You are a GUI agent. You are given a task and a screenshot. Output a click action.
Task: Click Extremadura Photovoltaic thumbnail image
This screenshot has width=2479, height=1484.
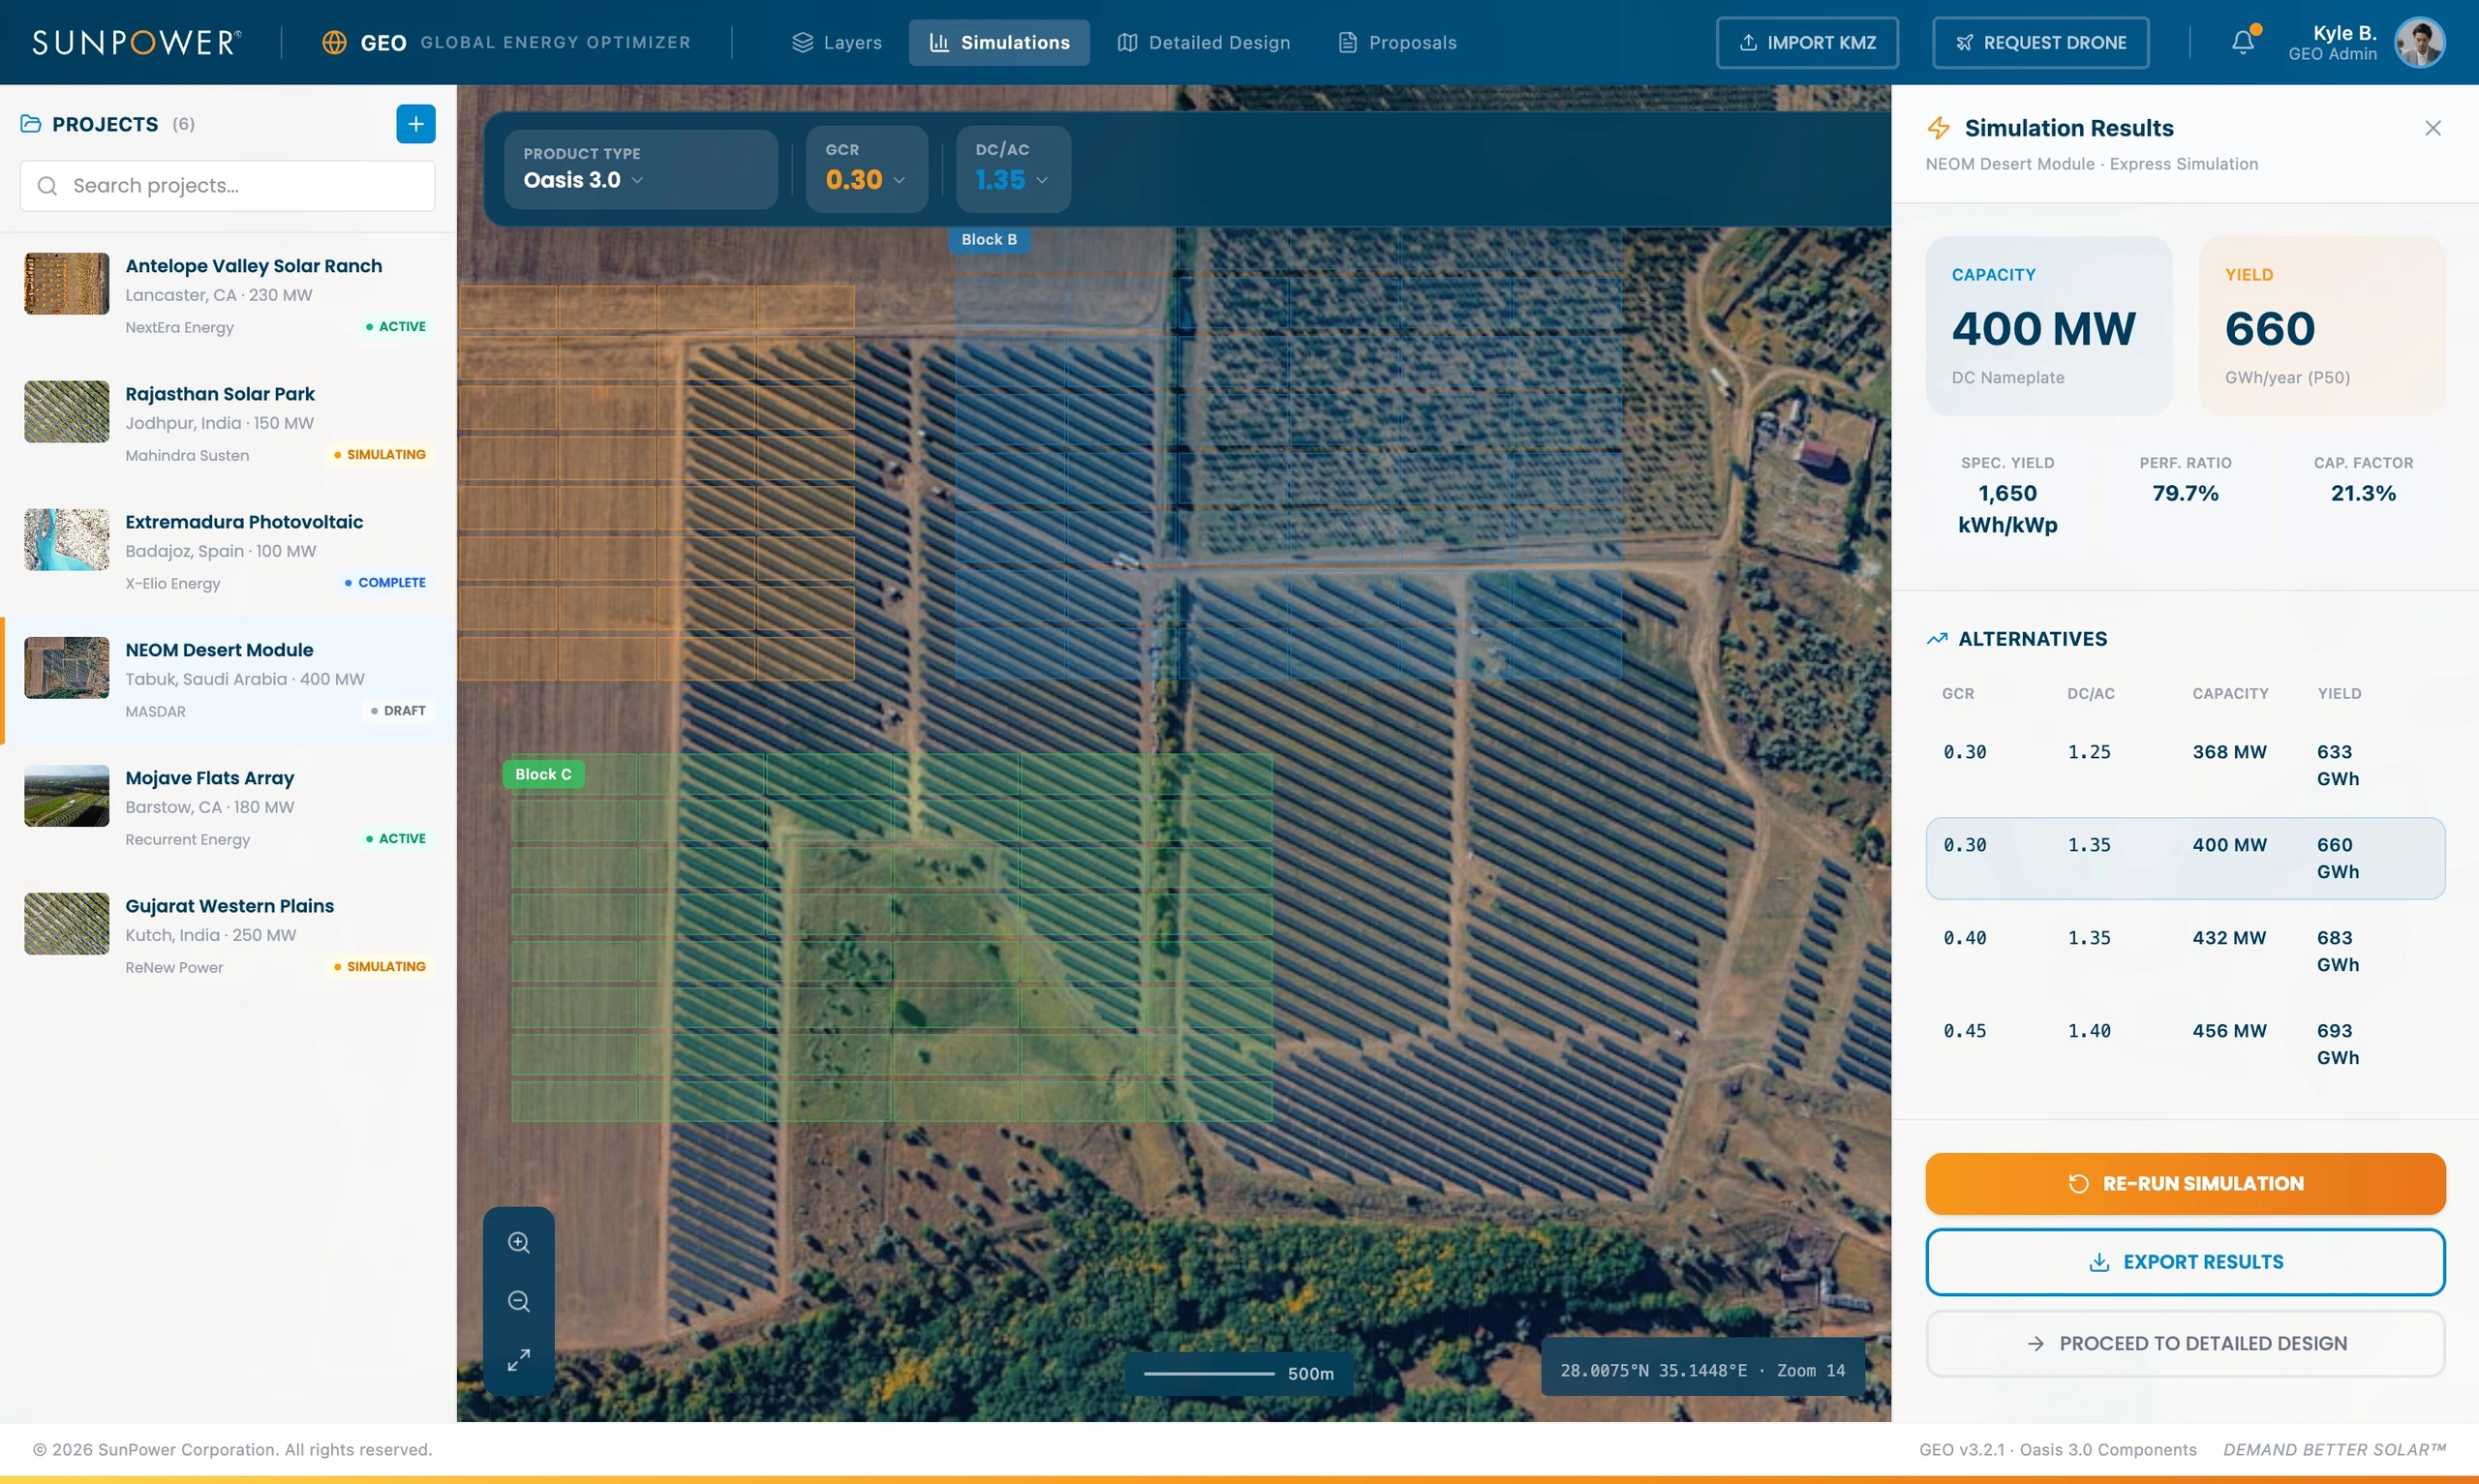(x=67, y=540)
